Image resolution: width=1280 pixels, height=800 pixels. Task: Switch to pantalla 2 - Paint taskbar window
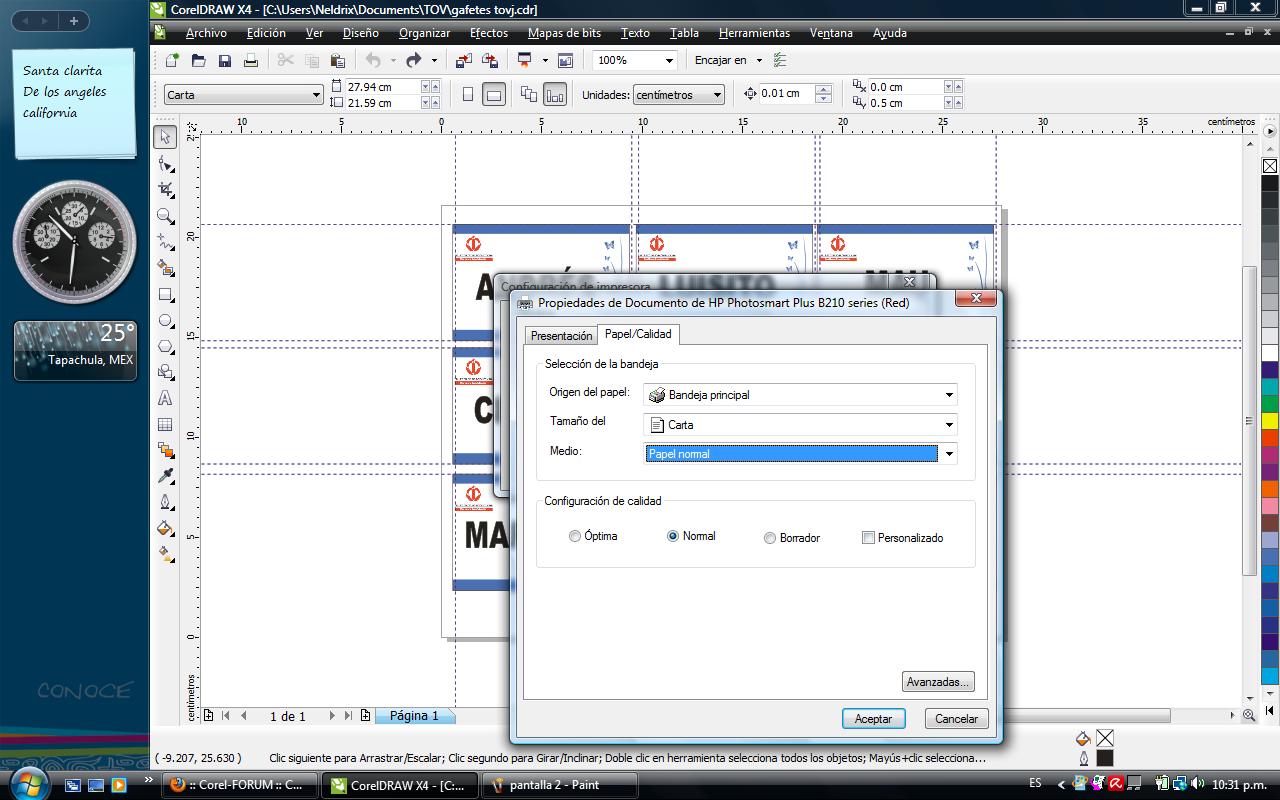click(x=558, y=785)
